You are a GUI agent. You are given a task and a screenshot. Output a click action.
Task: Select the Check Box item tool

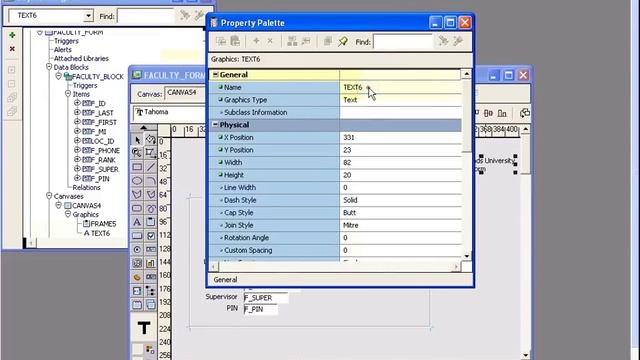[151, 236]
